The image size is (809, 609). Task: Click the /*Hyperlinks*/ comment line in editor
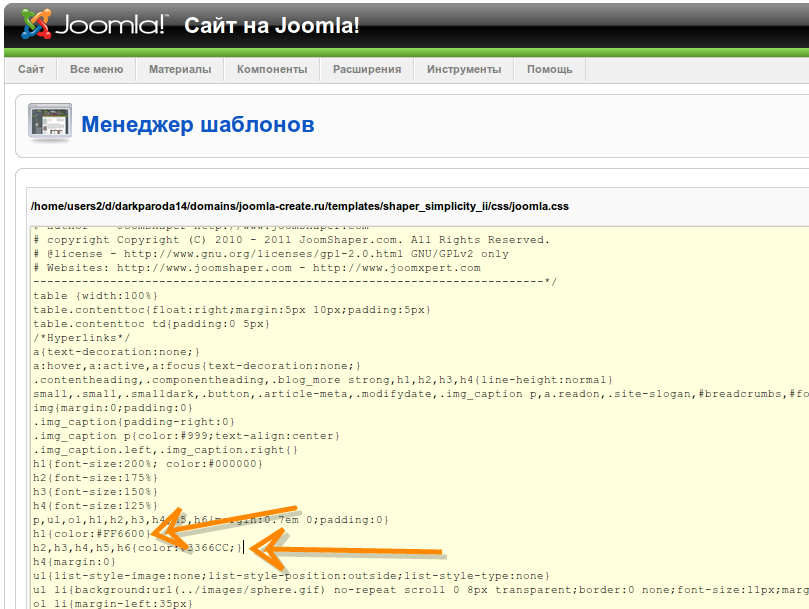[x=75, y=338]
